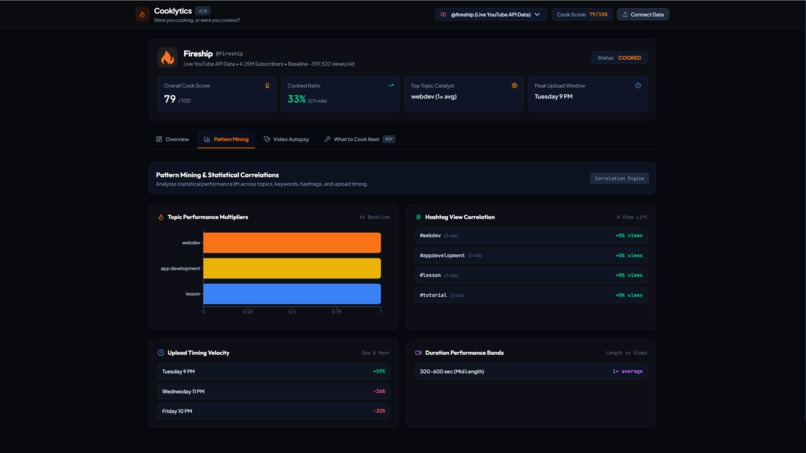Click the trophy icon in Overall Cook Score card
Screen dimensions: 806x453
click(x=267, y=85)
